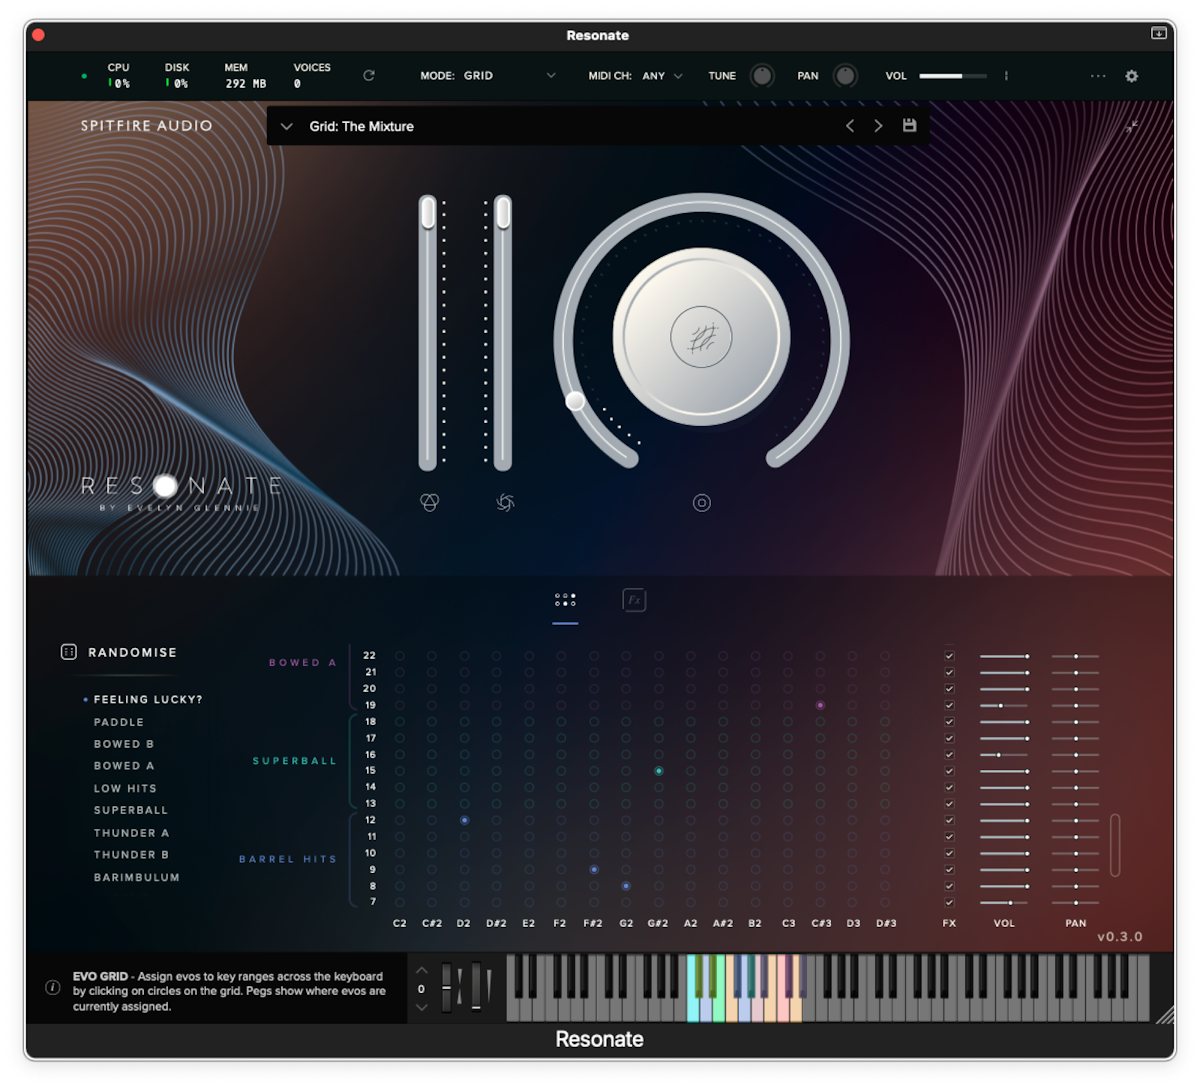
Task: Switch to the FX tab
Action: 634,600
